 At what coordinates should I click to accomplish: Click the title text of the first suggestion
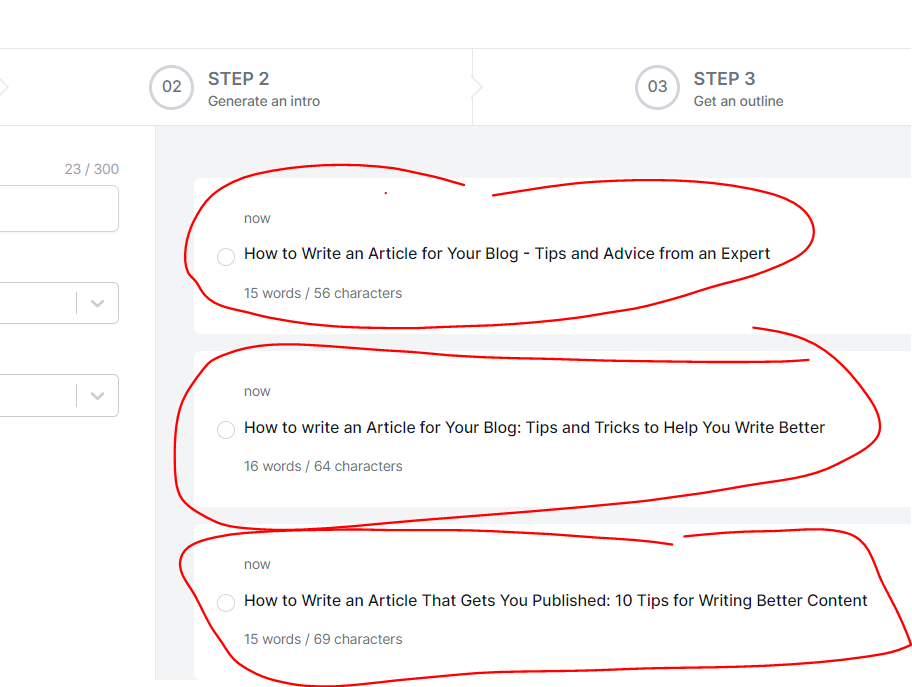point(508,253)
